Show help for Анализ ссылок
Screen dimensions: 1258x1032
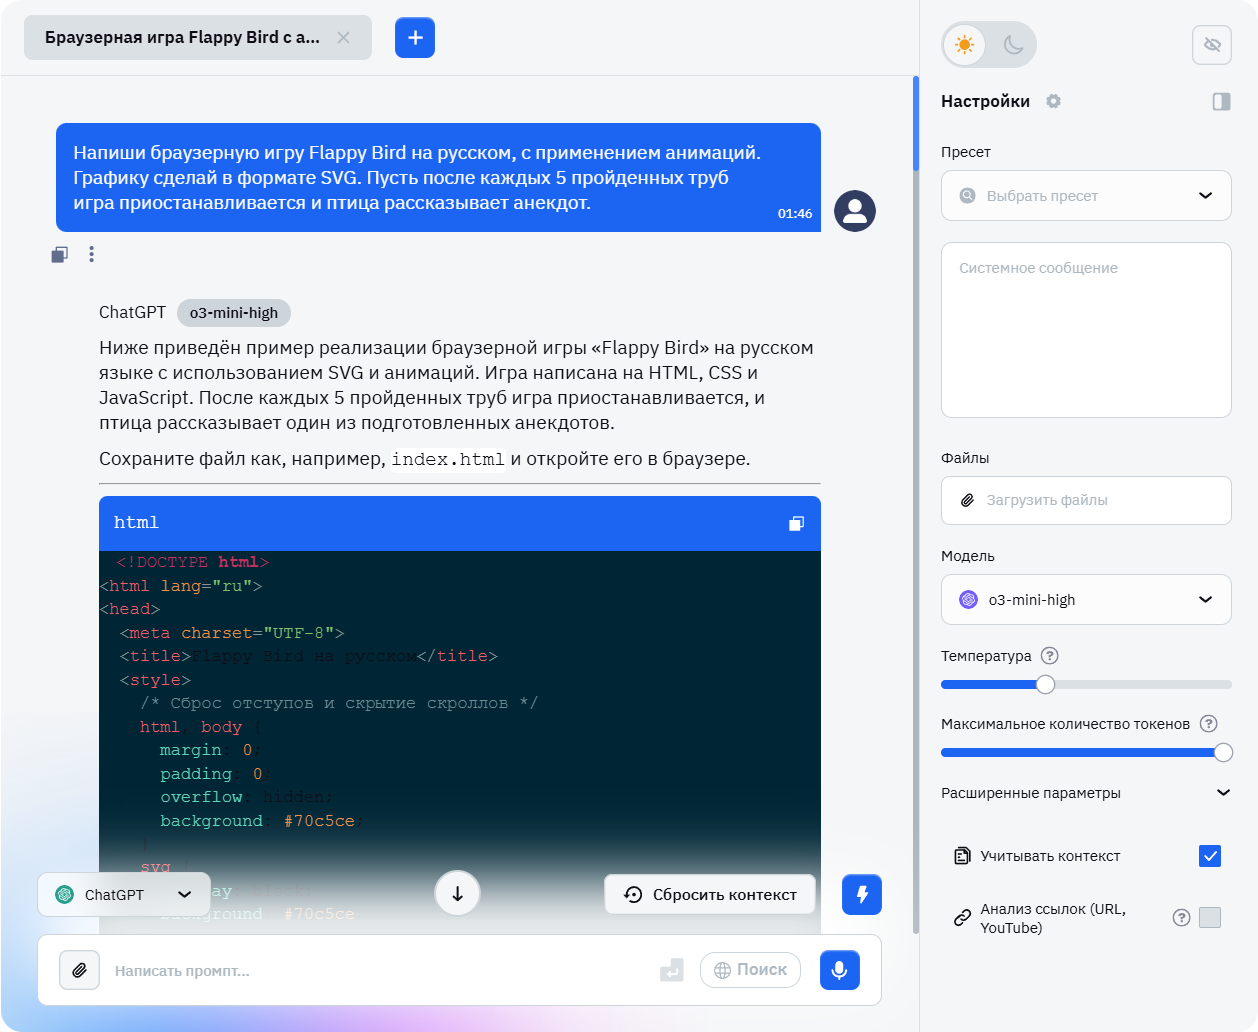coord(1181,918)
